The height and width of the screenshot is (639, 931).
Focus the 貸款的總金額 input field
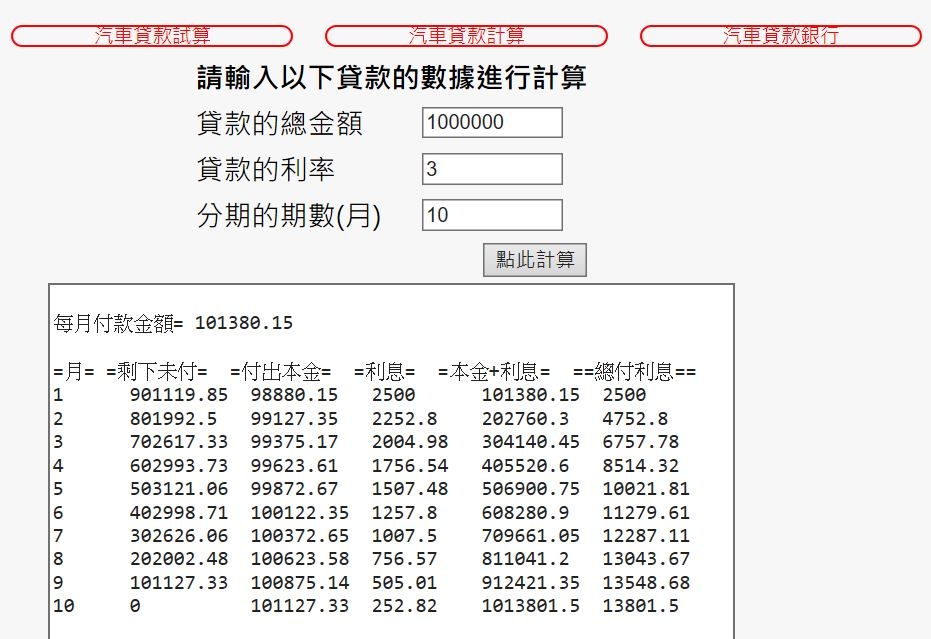[492, 122]
